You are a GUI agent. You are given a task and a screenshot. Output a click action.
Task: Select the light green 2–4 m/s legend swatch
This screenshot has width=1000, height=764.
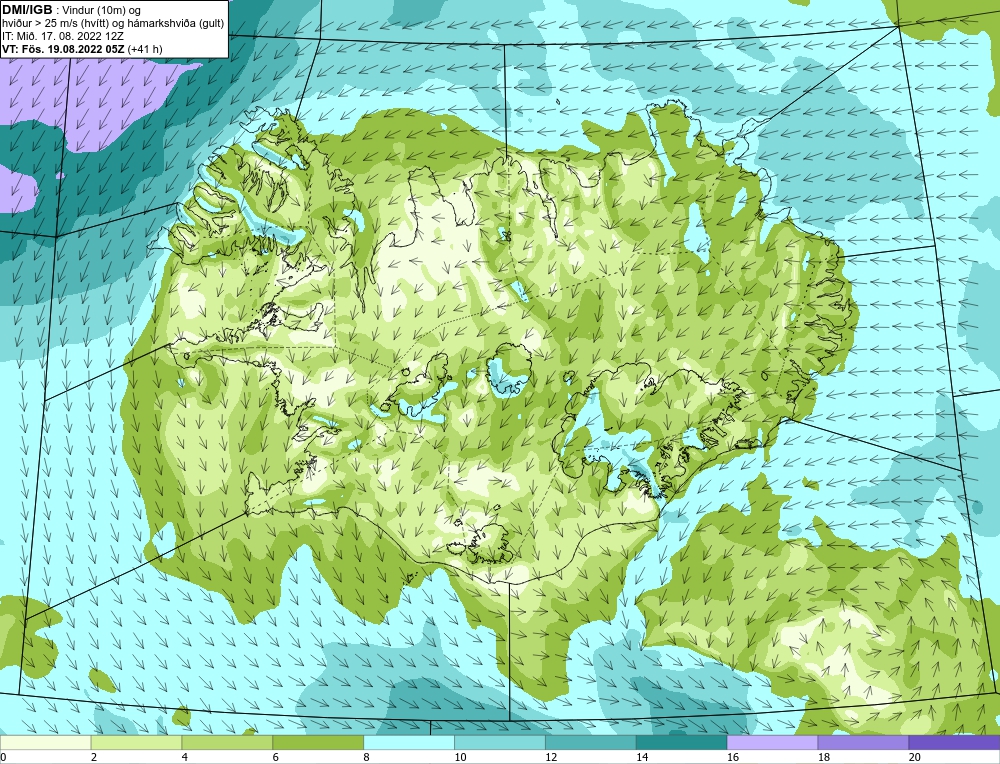[x=136, y=743]
